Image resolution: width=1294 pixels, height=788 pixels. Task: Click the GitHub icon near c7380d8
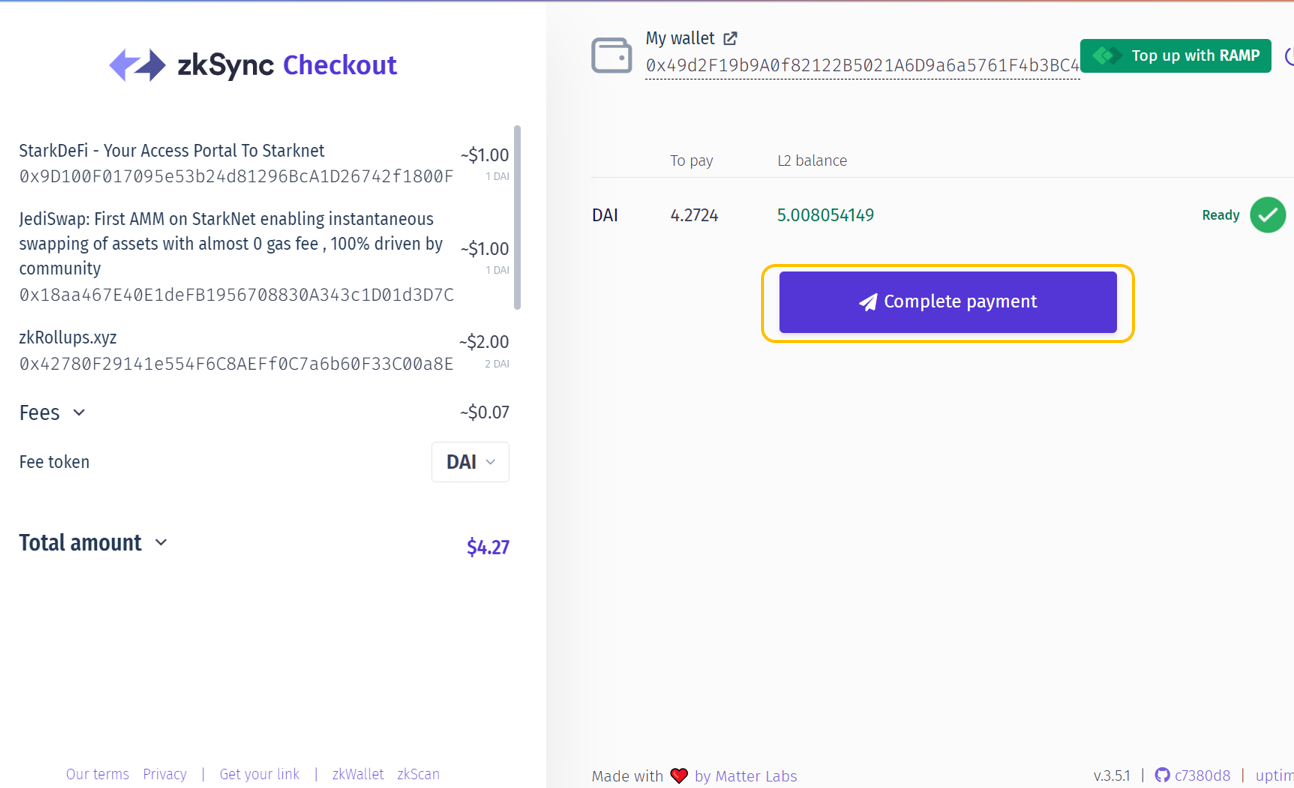click(x=1162, y=775)
